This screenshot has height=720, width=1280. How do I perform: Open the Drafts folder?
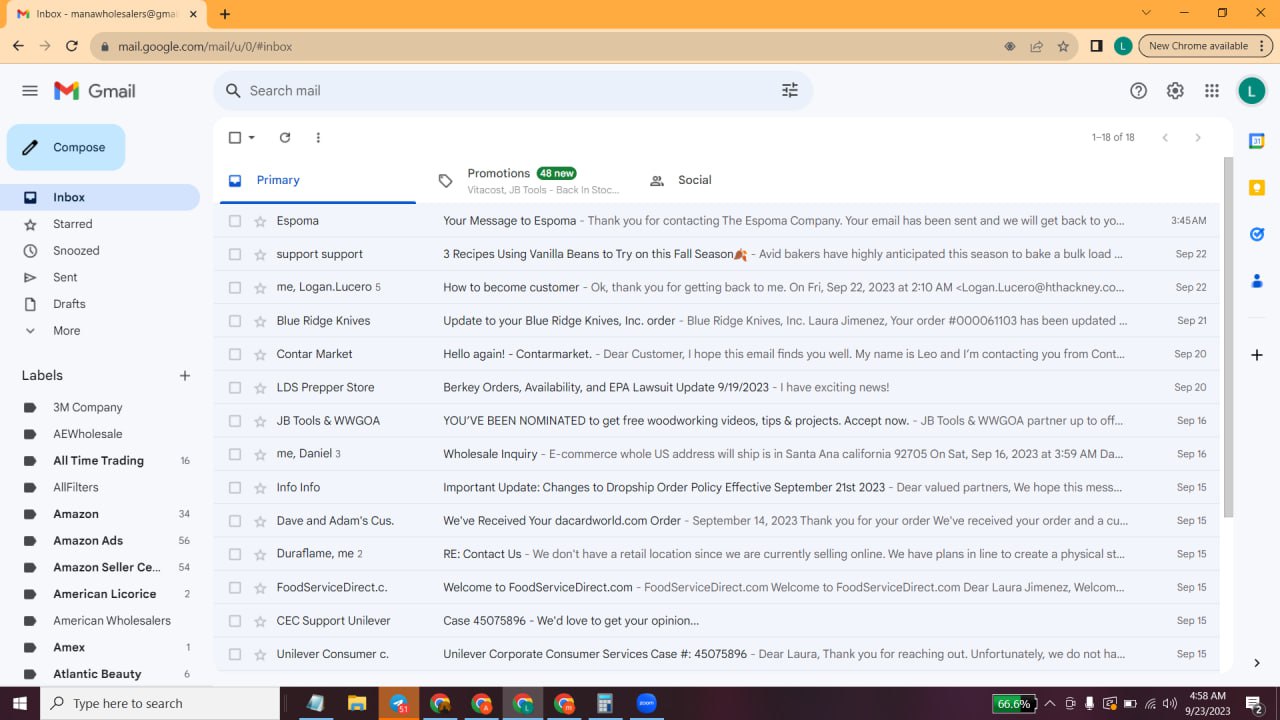tap(100, 304)
